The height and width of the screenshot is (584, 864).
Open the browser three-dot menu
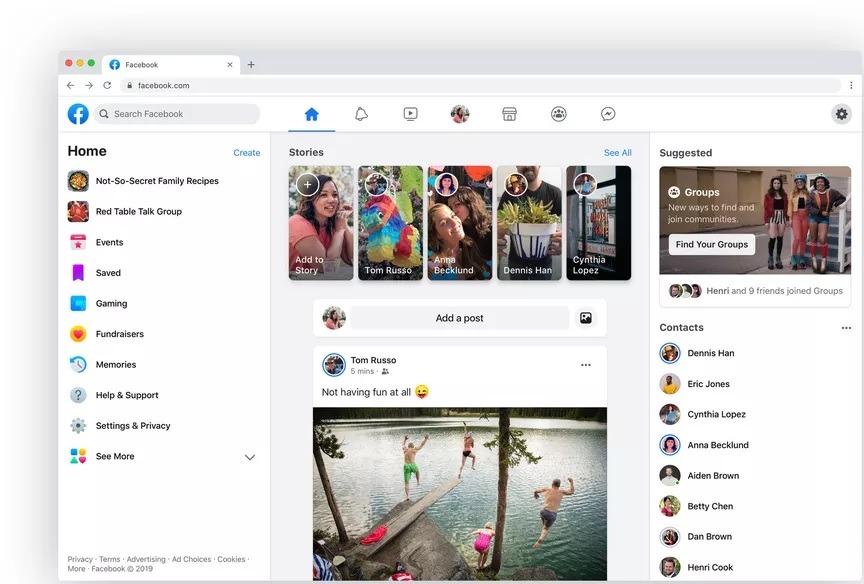pos(851,85)
